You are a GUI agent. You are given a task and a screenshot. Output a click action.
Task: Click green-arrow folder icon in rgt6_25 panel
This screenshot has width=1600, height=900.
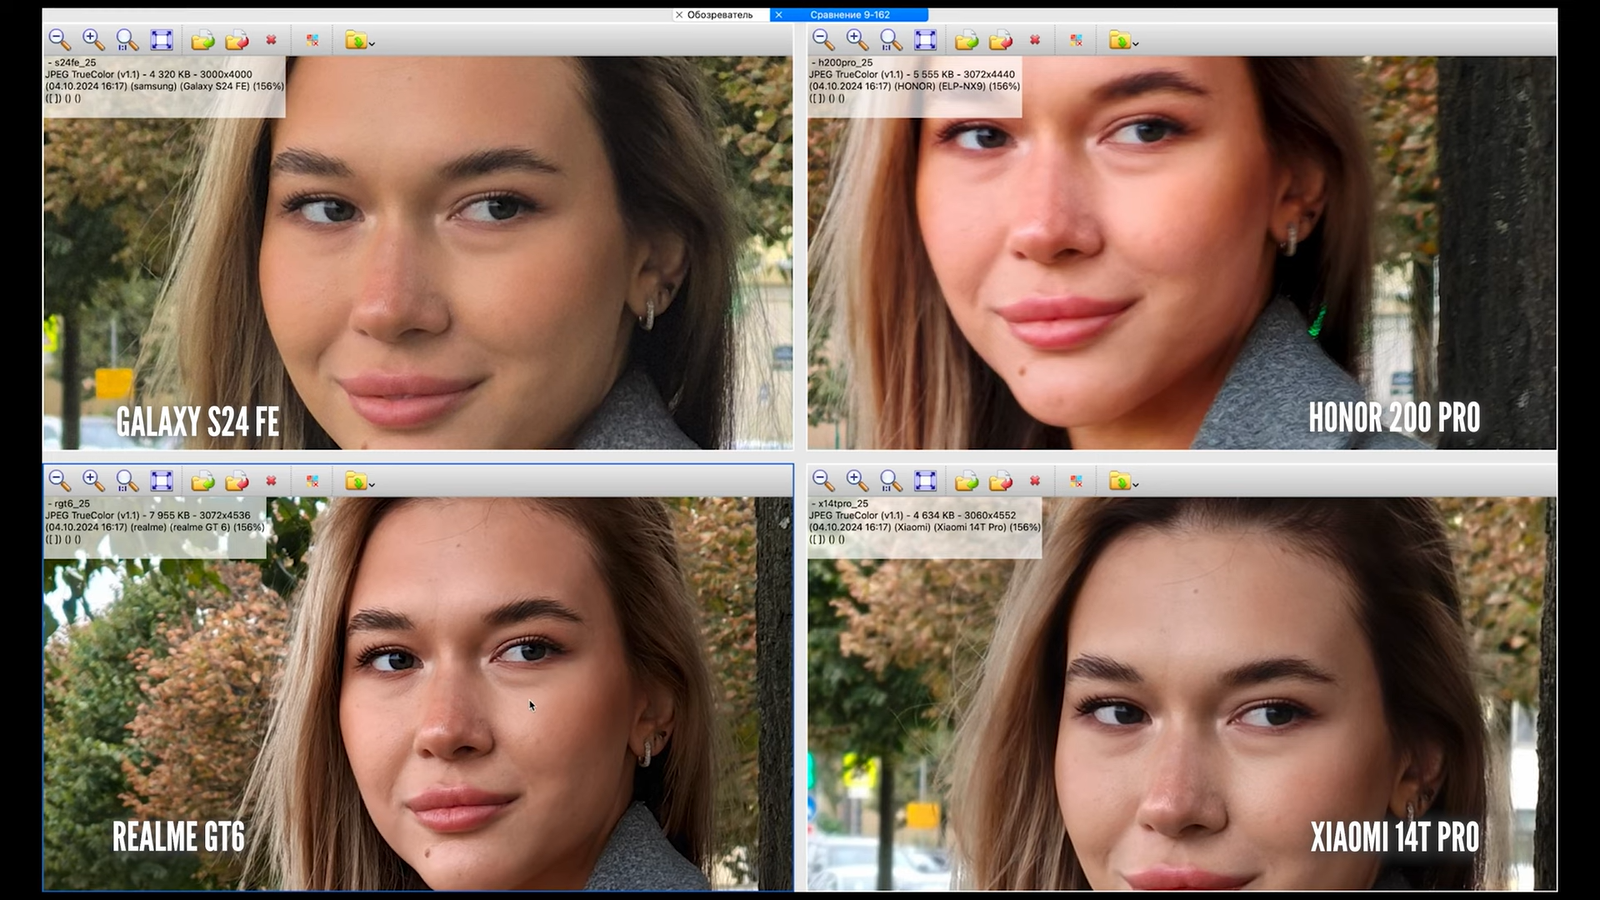pyautogui.click(x=203, y=481)
